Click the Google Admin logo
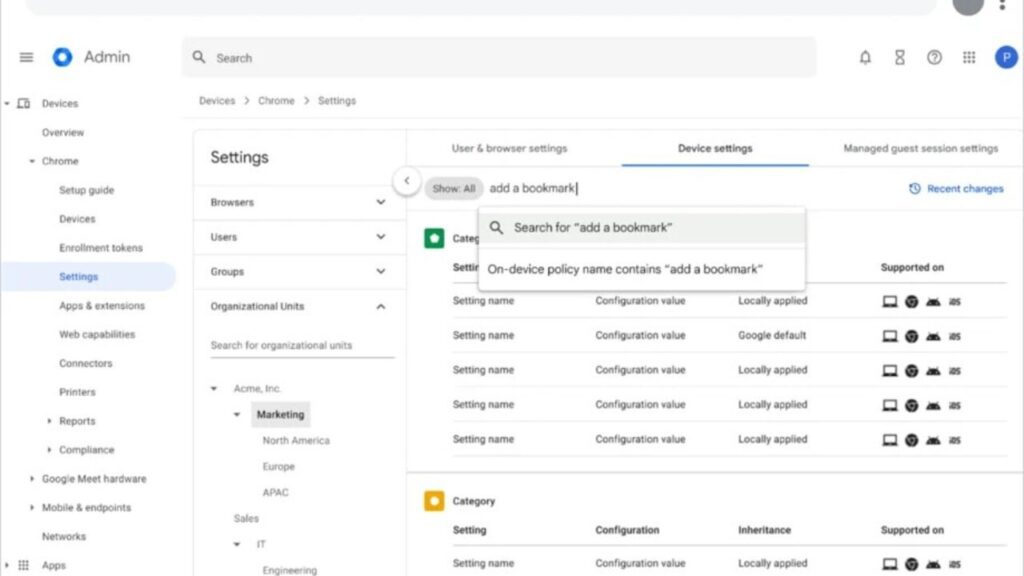Image resolution: width=1024 pixels, height=576 pixels. [63, 57]
